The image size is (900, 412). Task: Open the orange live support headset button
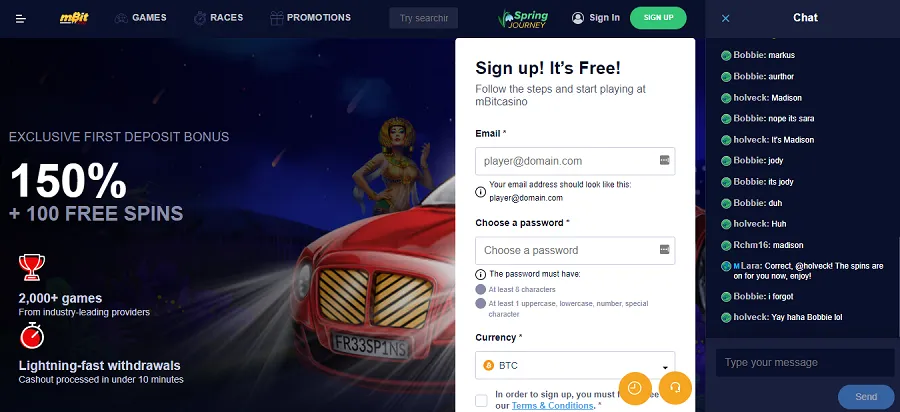pyautogui.click(x=676, y=388)
